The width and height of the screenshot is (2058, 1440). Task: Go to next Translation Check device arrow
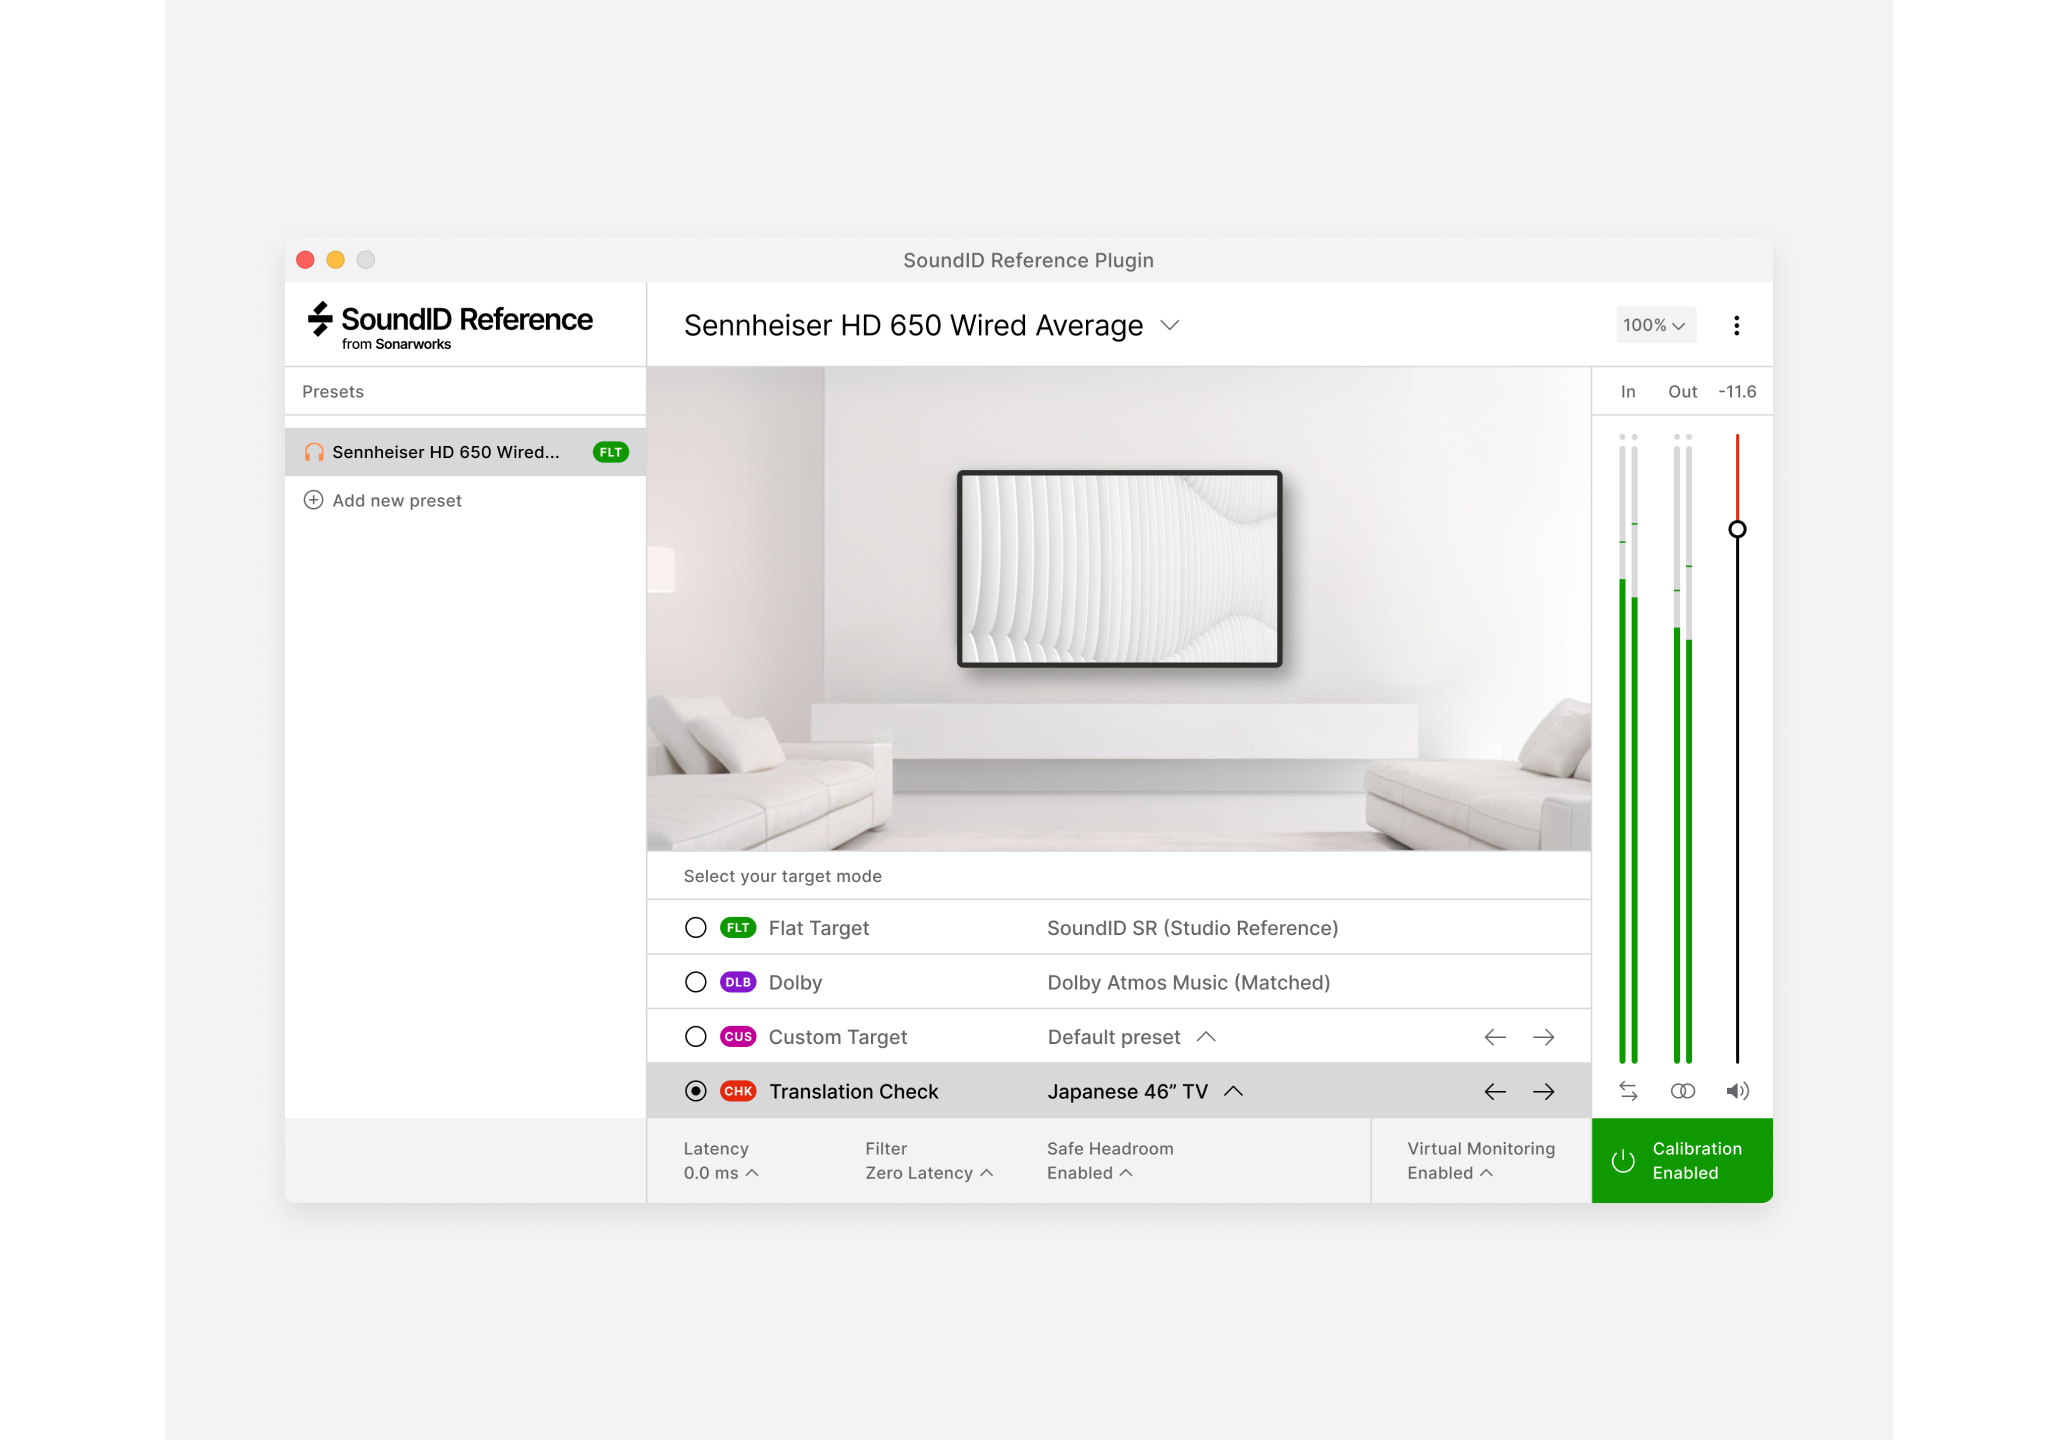pyautogui.click(x=1544, y=1091)
